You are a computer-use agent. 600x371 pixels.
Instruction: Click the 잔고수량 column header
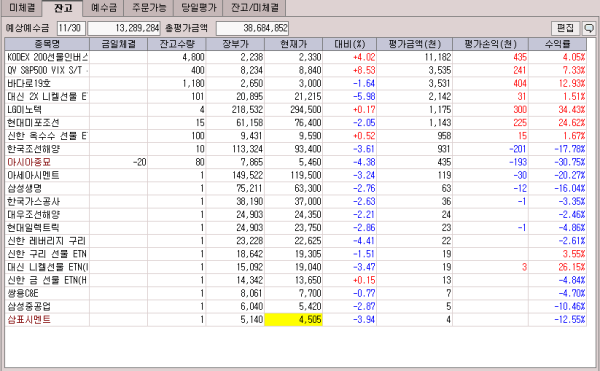pyautogui.click(x=177, y=44)
